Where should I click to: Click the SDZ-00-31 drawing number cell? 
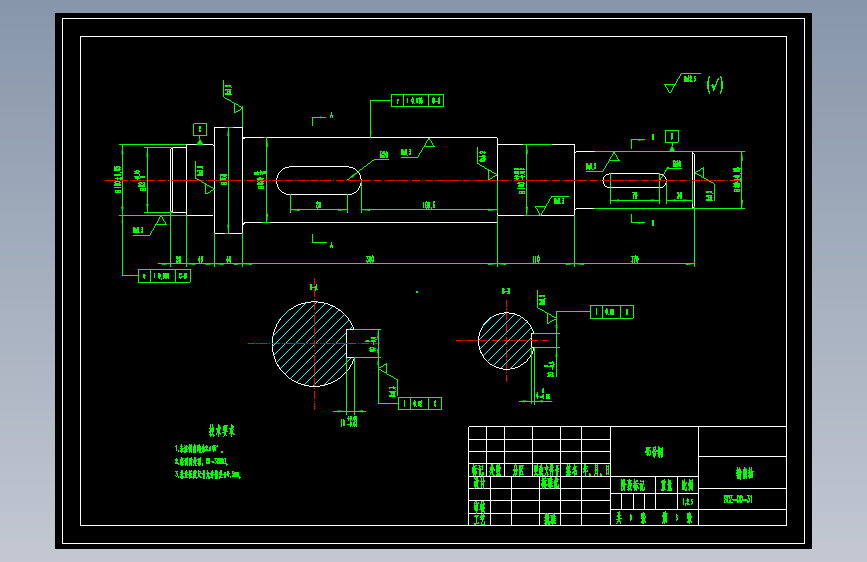[742, 499]
